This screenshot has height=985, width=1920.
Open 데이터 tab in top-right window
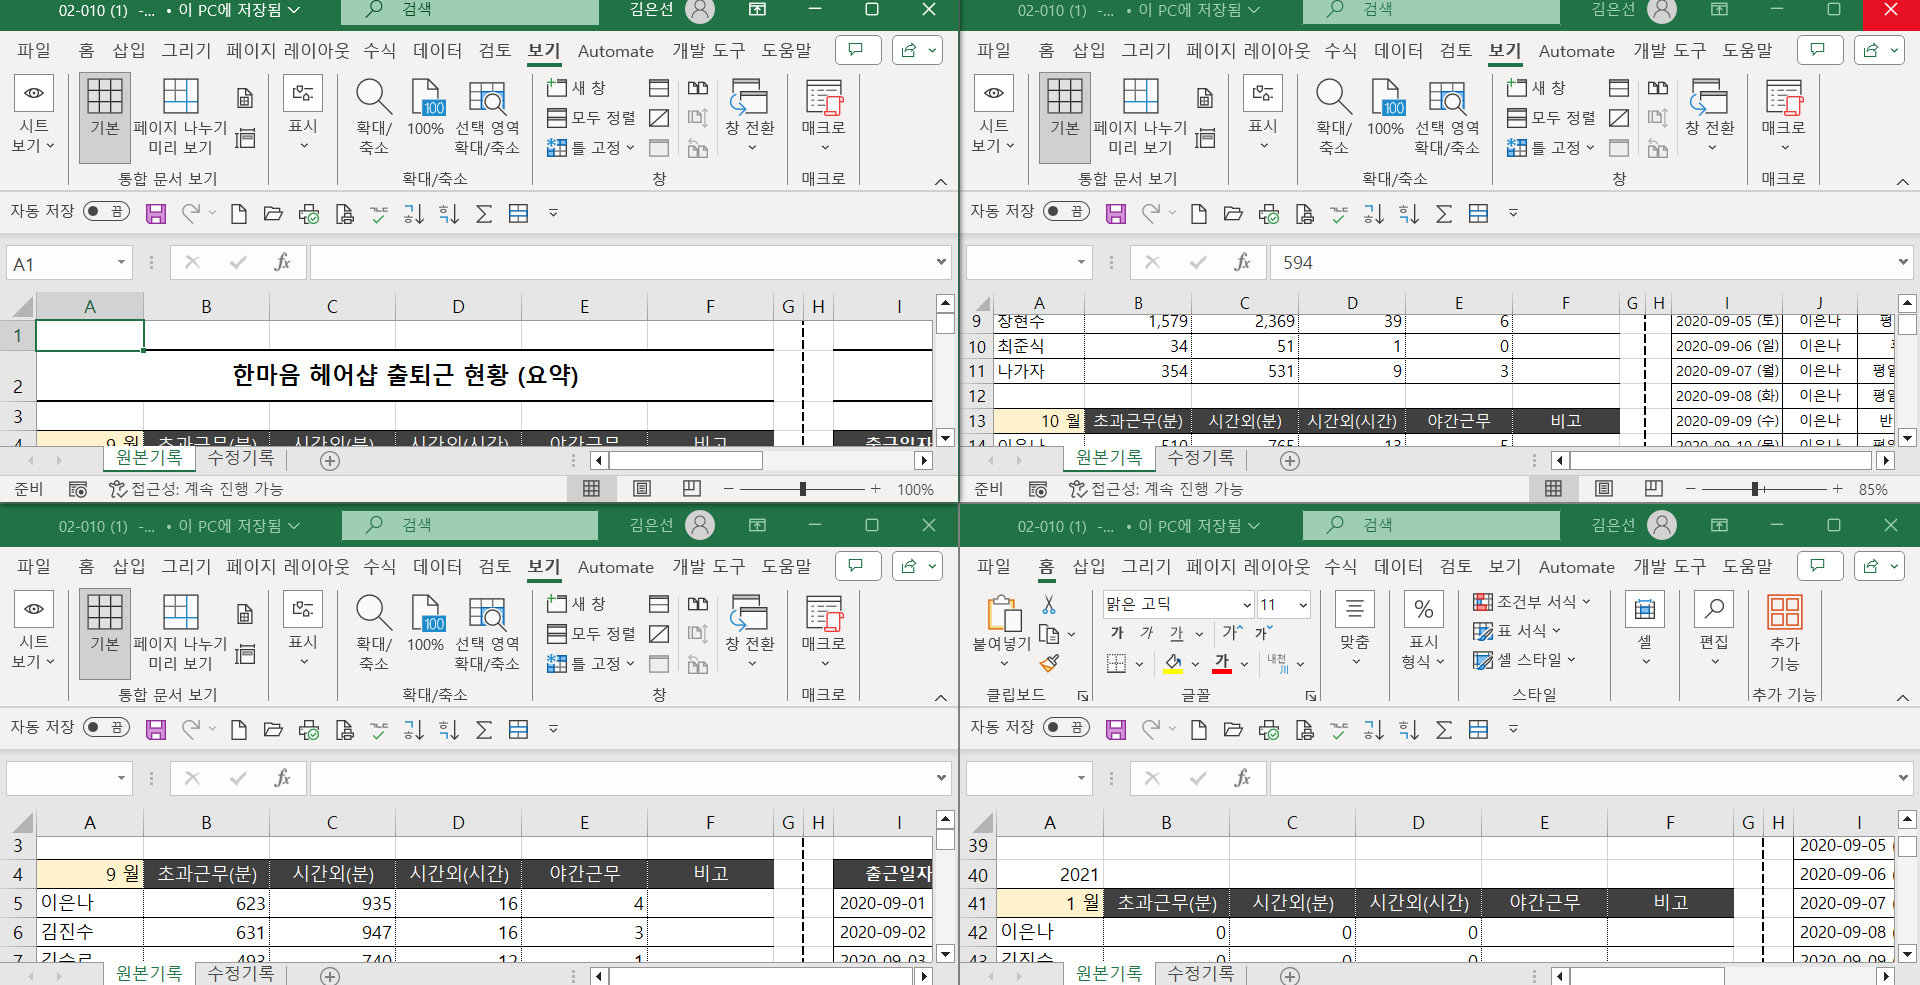click(x=1398, y=50)
